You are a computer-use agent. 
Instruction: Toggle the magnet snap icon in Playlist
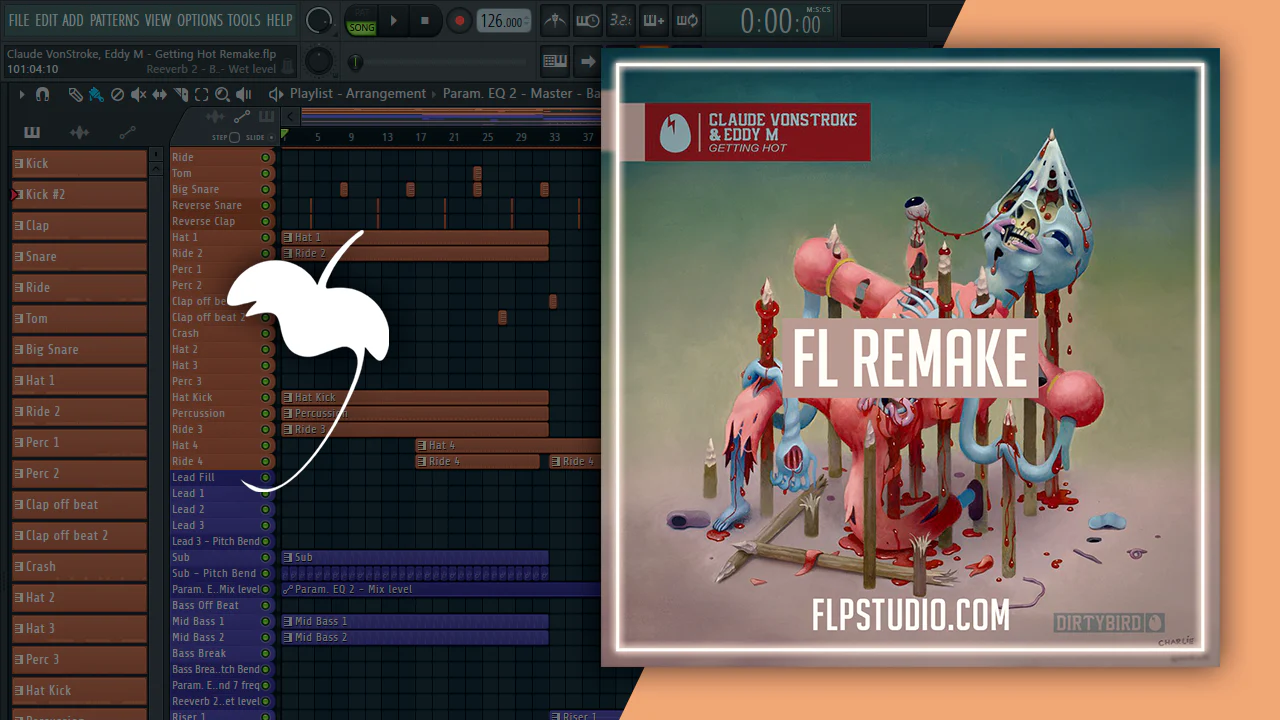coord(42,94)
